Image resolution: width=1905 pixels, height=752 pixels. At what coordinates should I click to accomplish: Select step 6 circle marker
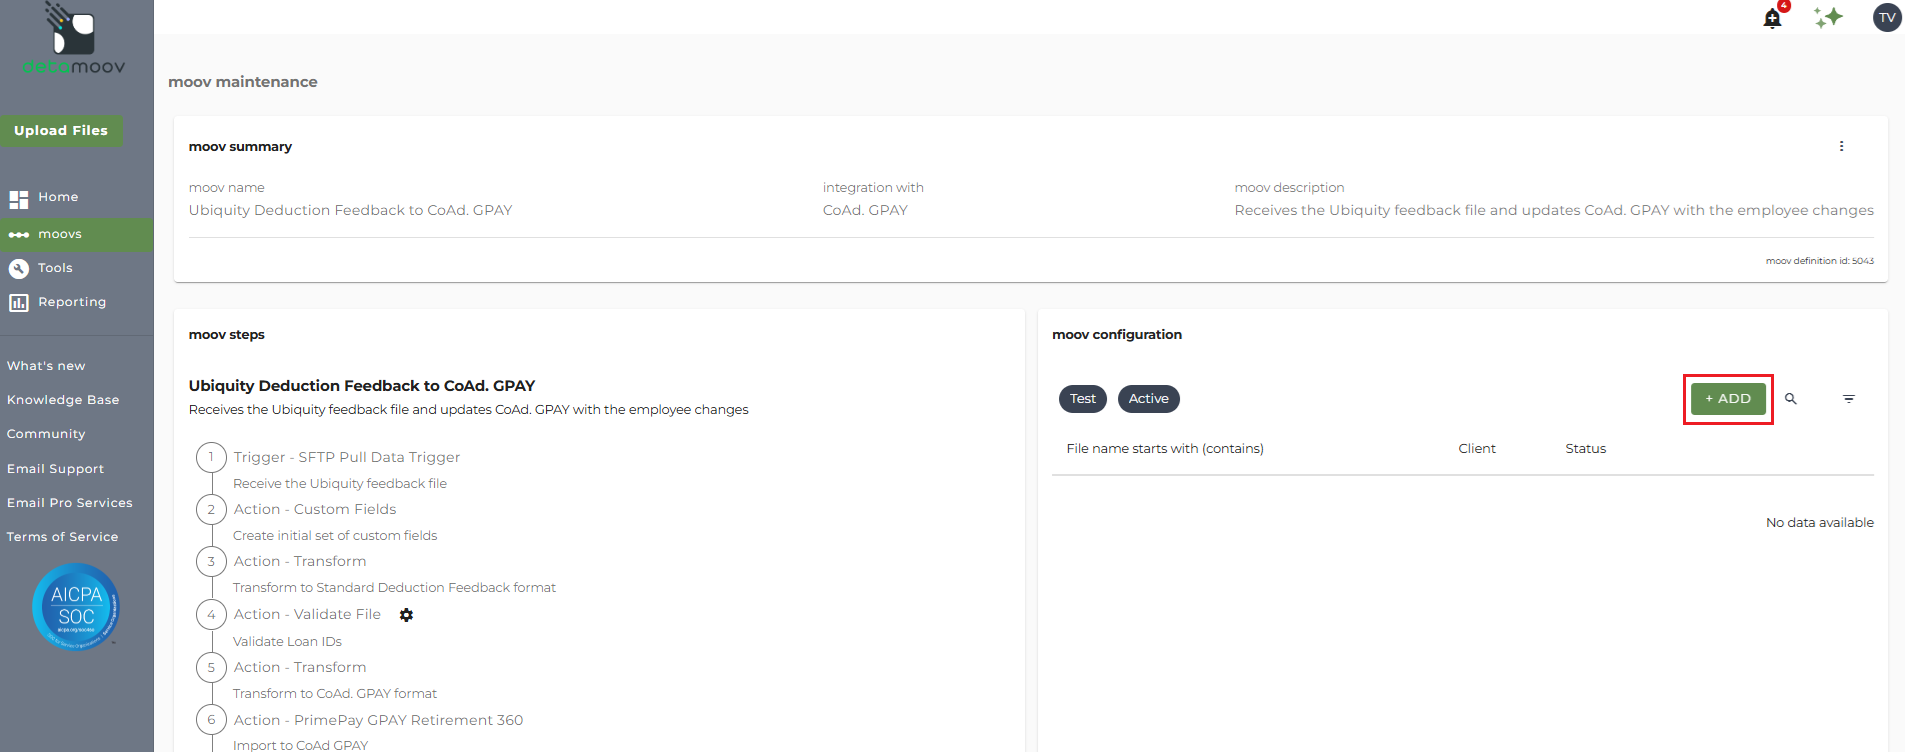[x=211, y=720]
